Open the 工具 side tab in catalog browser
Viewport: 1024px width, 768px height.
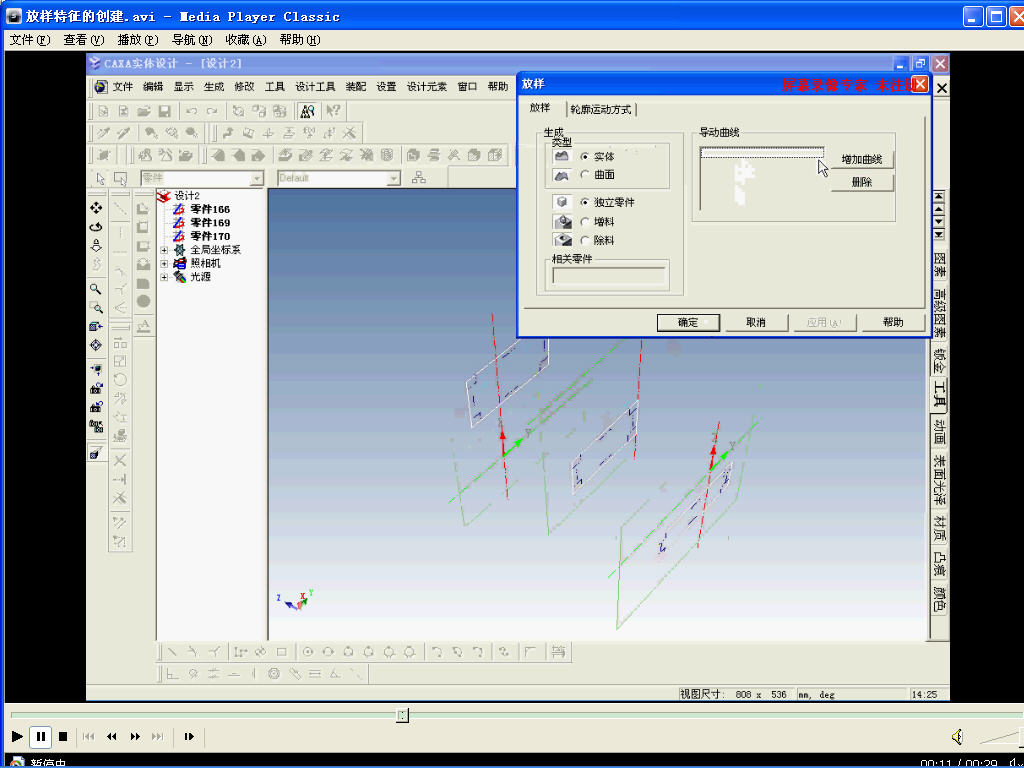pyautogui.click(x=939, y=394)
